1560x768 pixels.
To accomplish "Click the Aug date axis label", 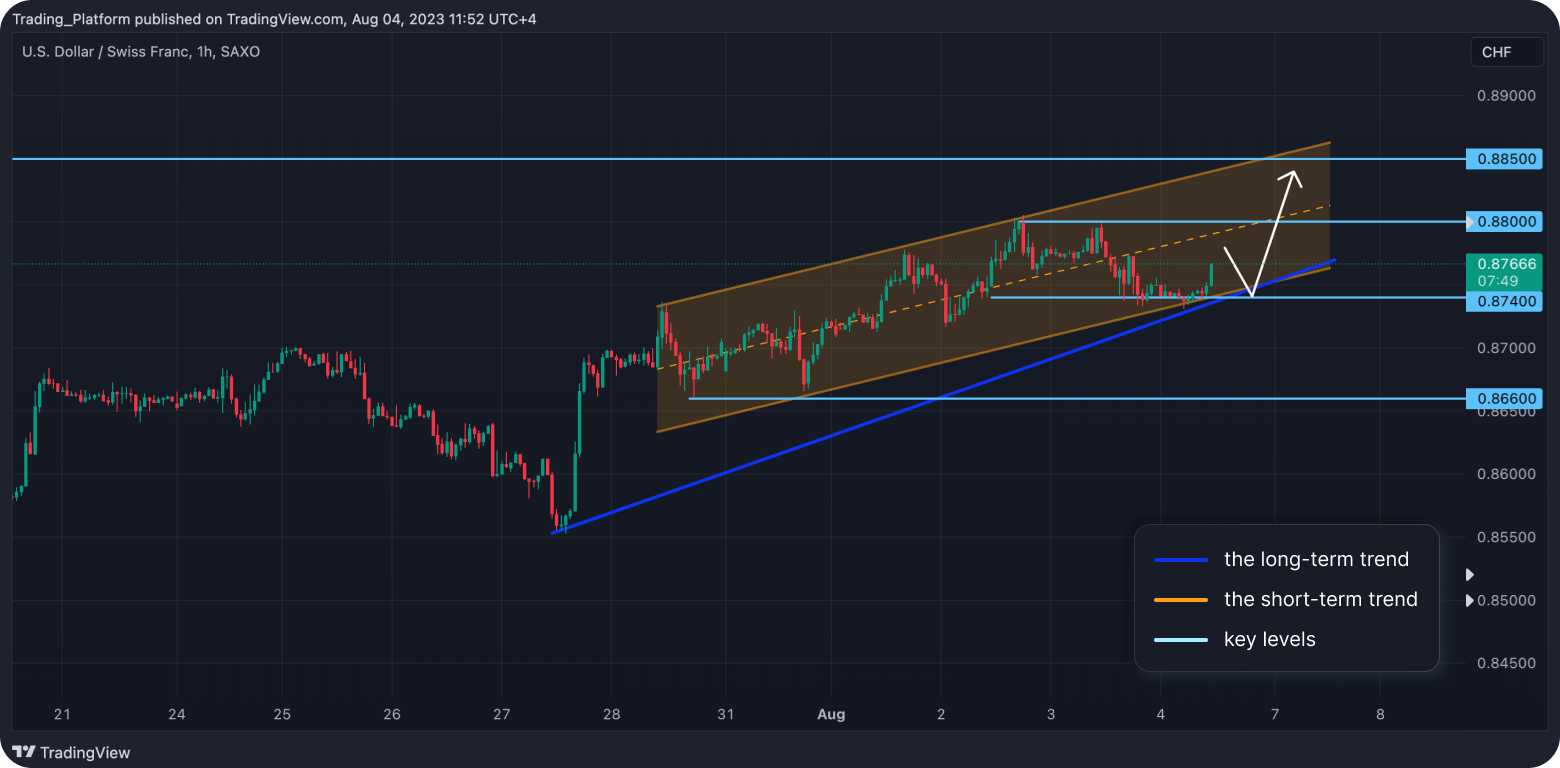I will click(831, 714).
